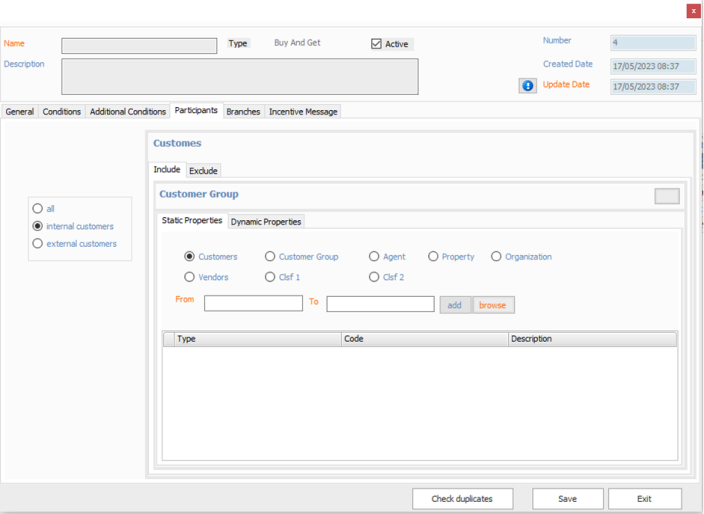Click the small gray button in Customer Group header
The width and height of the screenshot is (704, 514).
click(x=666, y=196)
